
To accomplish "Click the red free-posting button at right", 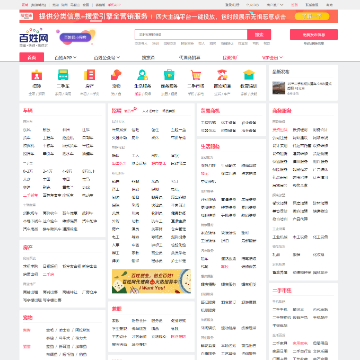I will coord(314,35).
